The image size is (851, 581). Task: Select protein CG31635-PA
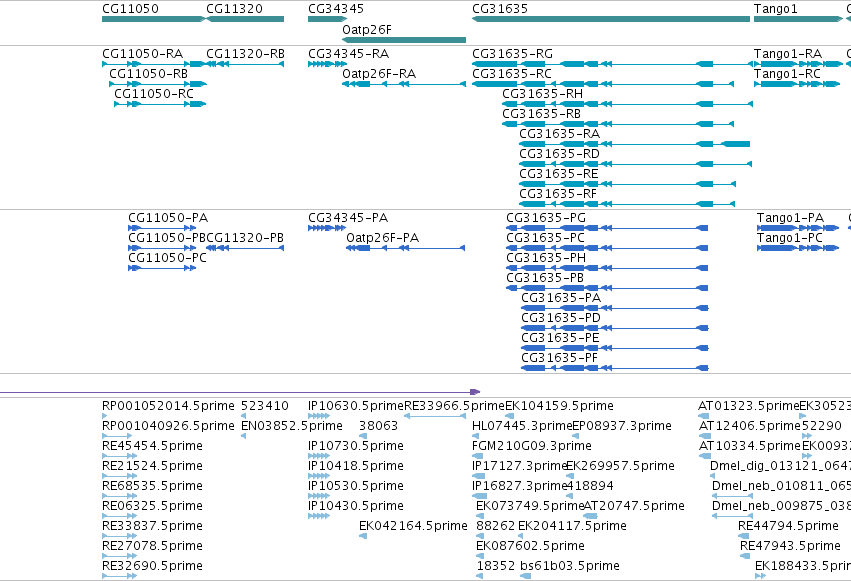[x=615, y=309]
